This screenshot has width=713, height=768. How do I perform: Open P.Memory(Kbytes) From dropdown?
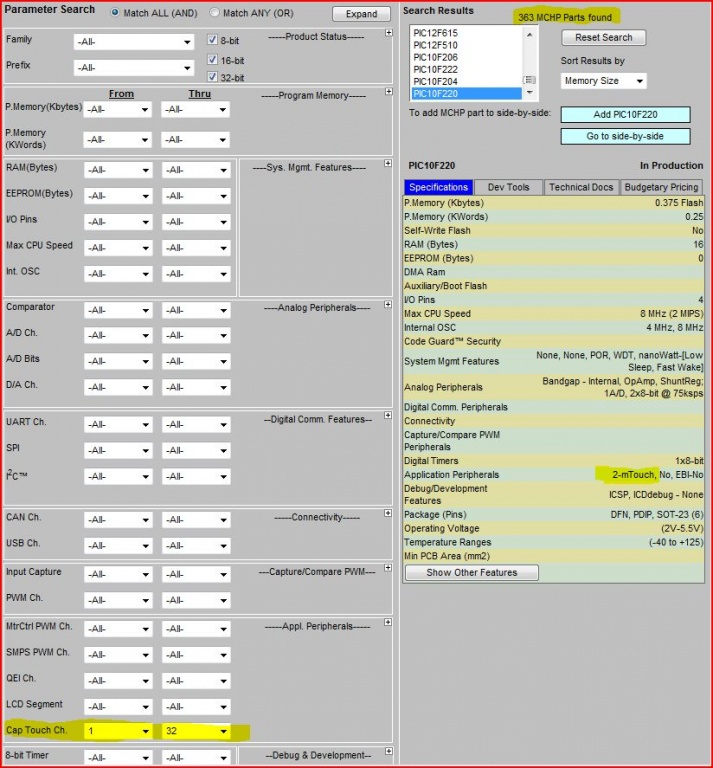pyautogui.click(x=118, y=110)
